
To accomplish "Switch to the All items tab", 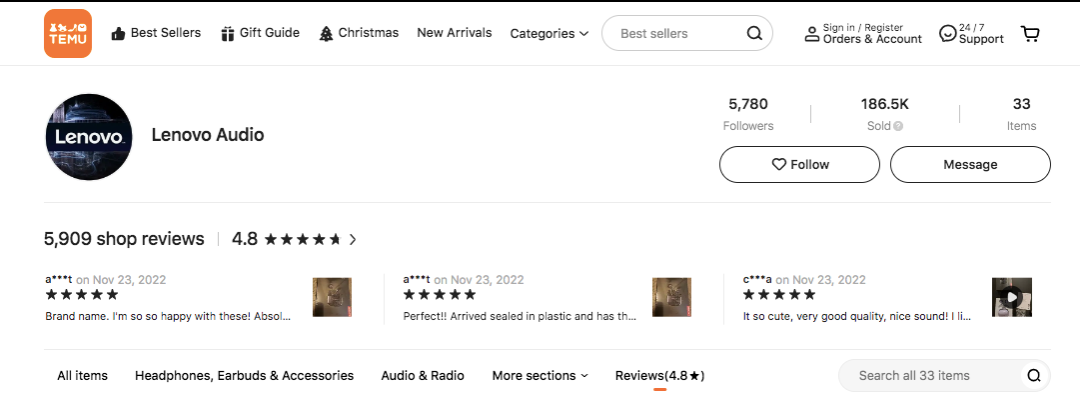I will pyautogui.click(x=82, y=376).
